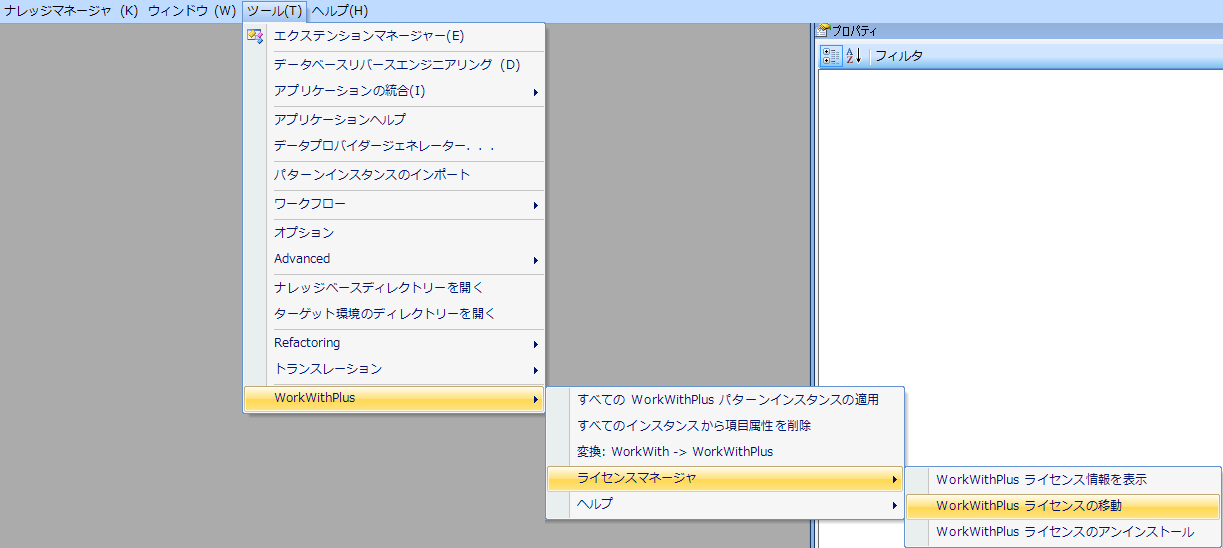Select WorkWithPlus ライセンス情報を表示
This screenshot has width=1223, height=548.
coord(1041,480)
